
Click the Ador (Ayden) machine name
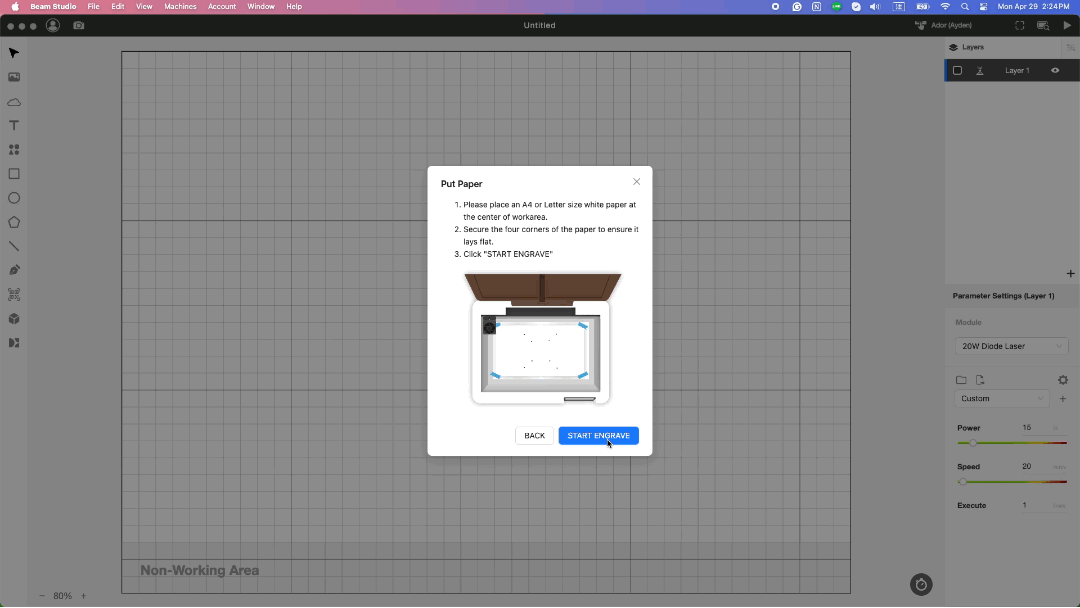click(x=951, y=25)
